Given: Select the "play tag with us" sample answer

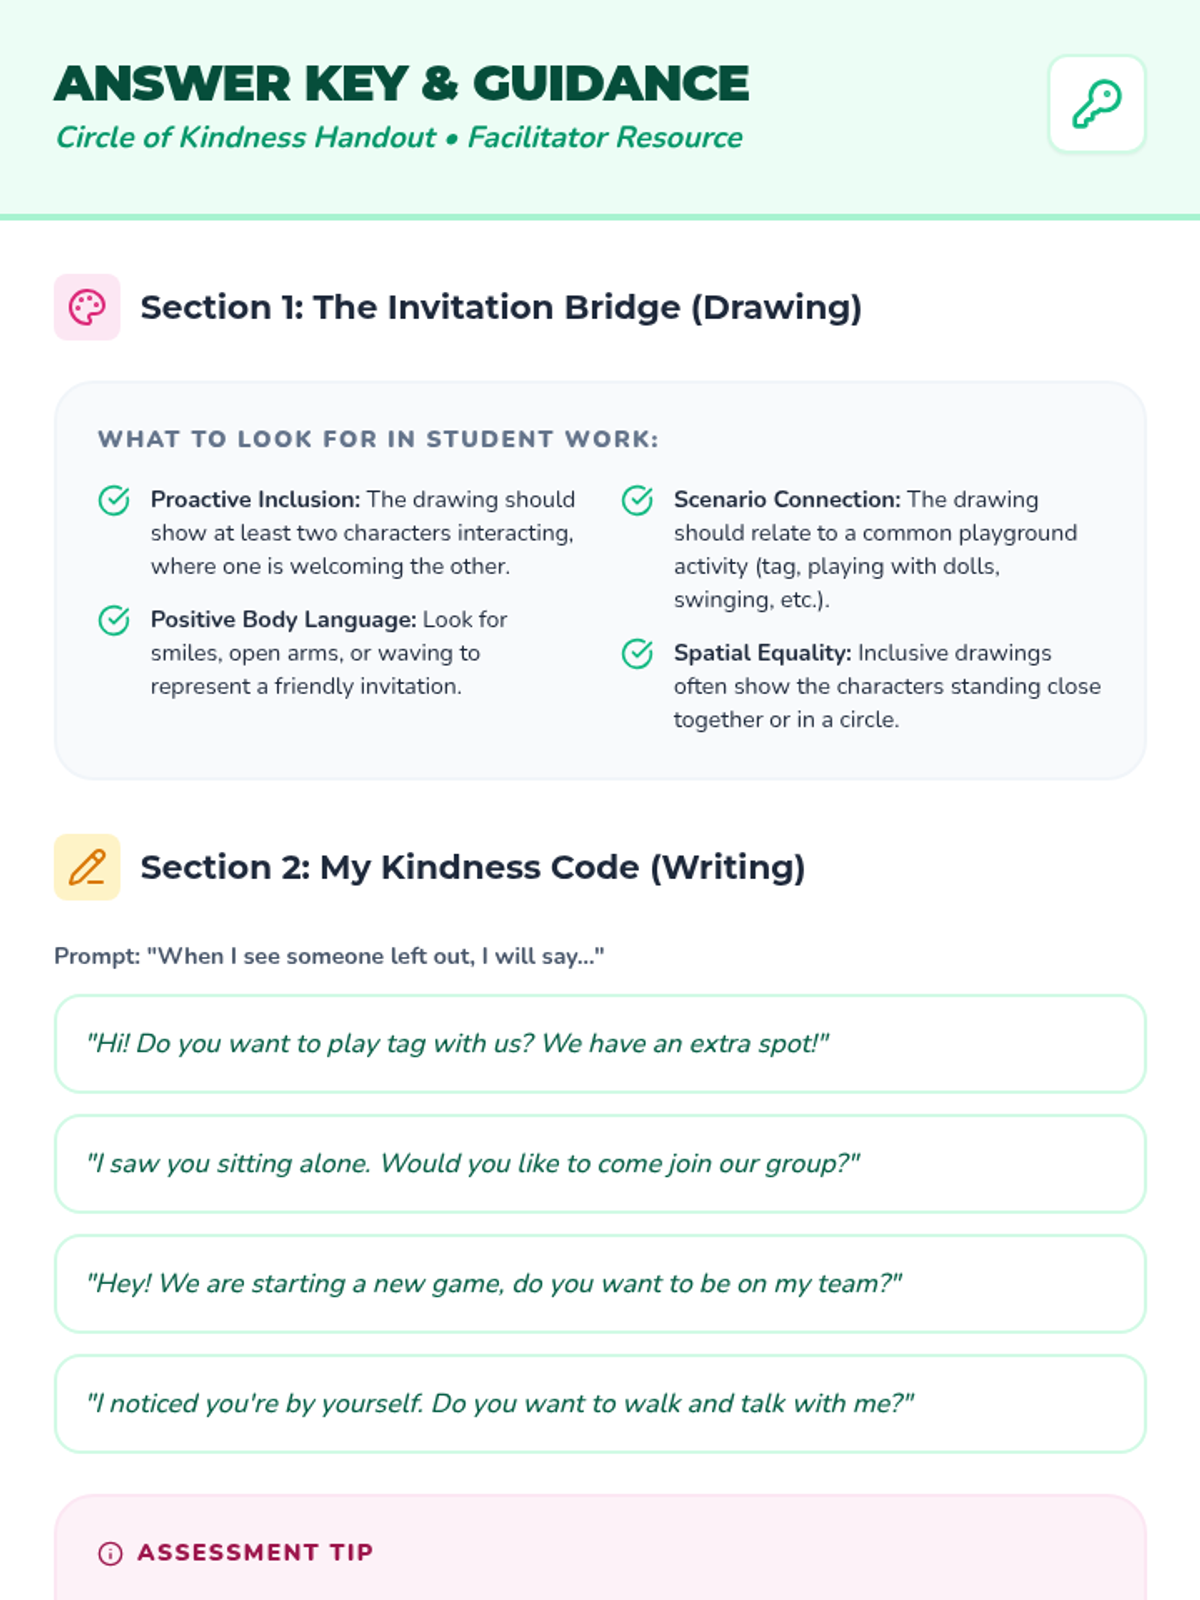Looking at the screenshot, I should (600, 1044).
